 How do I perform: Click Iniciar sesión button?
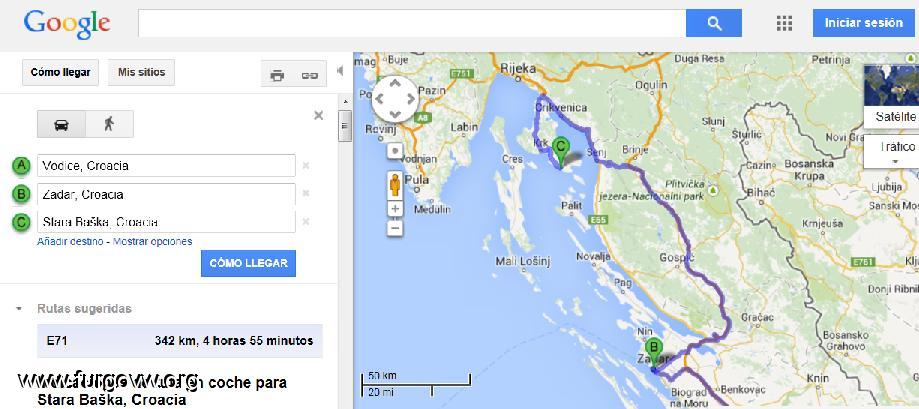click(863, 23)
